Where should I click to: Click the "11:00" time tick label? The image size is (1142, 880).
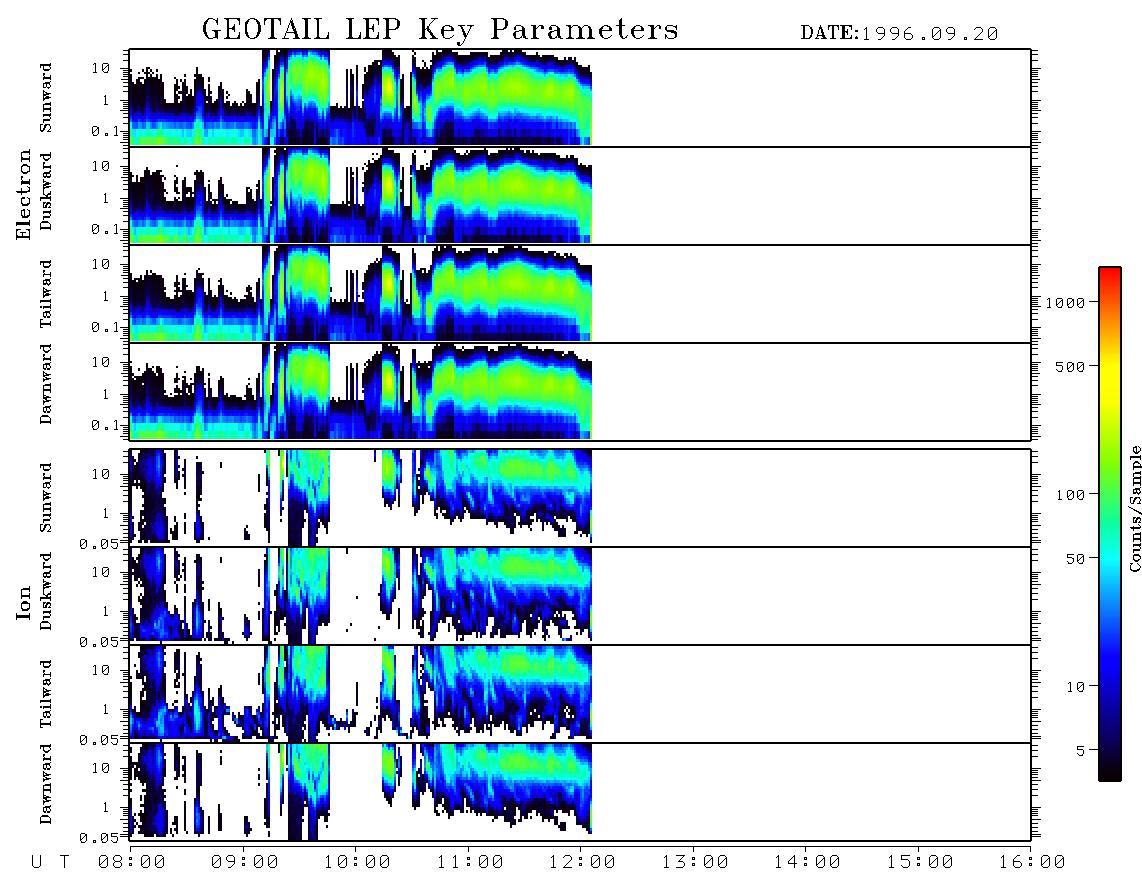pyautogui.click(x=470, y=863)
